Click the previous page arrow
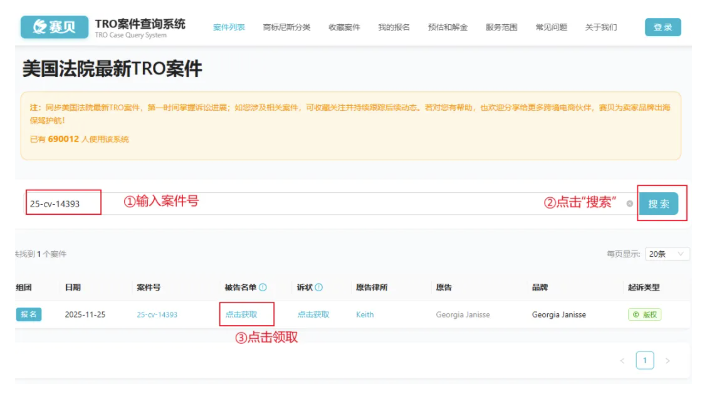 (622, 361)
